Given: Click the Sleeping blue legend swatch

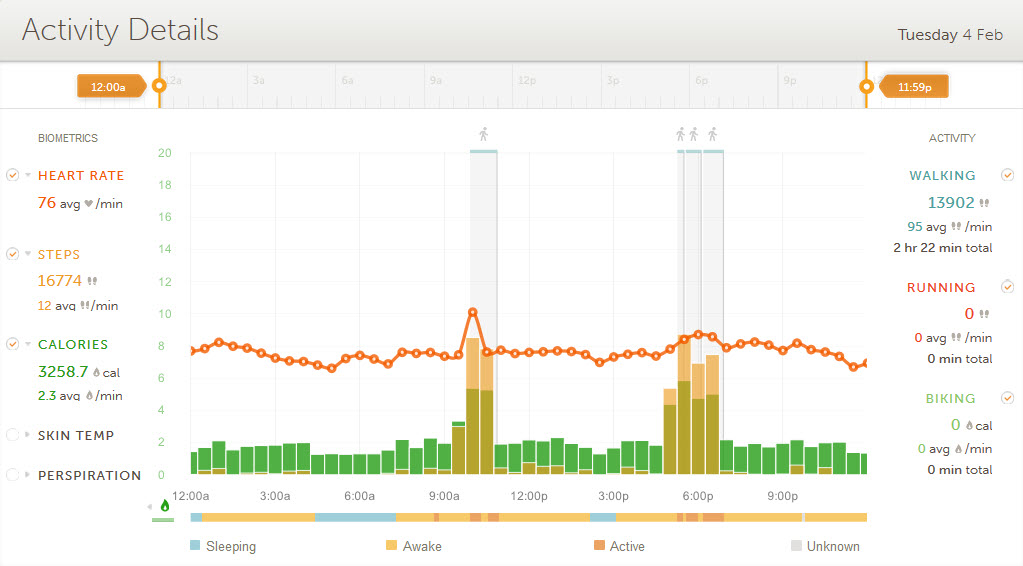Looking at the screenshot, I should 195,546.
